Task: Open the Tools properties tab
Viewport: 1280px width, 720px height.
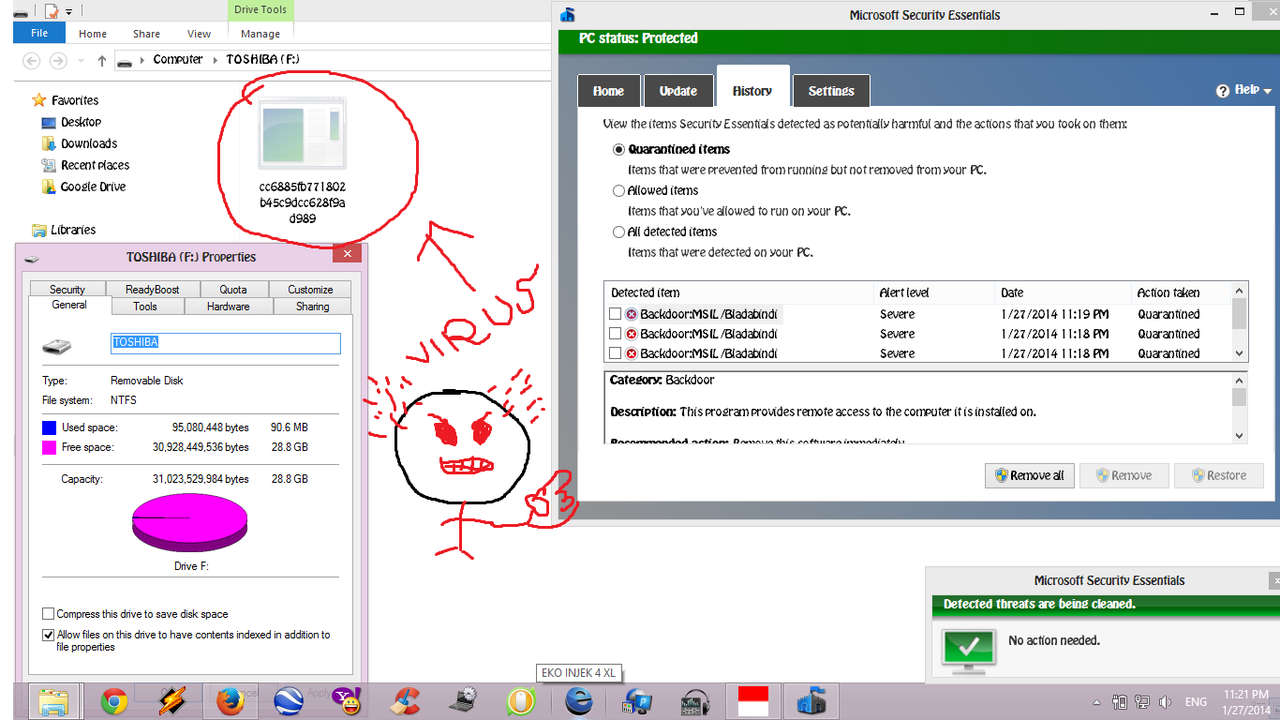Action: click(x=145, y=306)
